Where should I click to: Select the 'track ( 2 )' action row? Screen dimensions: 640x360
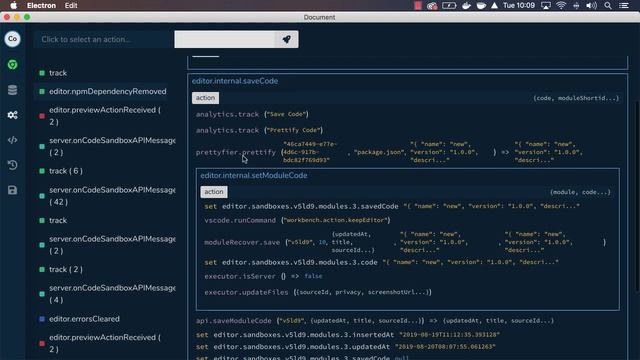[66, 269]
